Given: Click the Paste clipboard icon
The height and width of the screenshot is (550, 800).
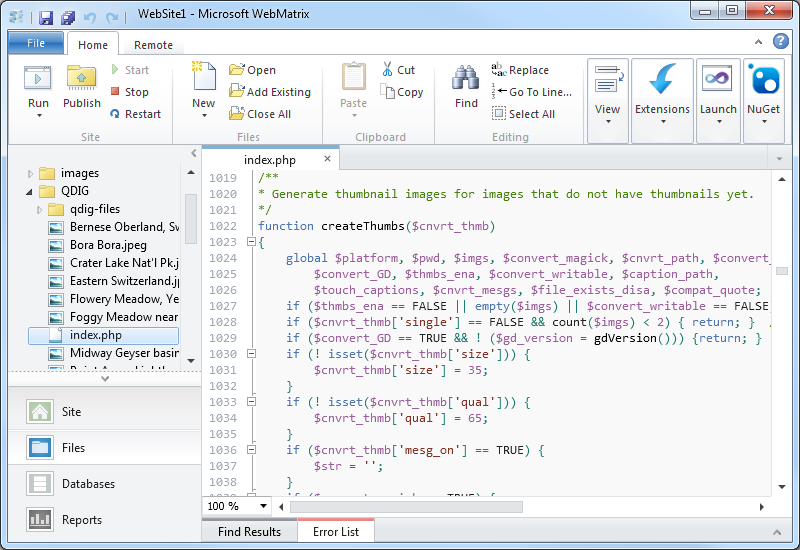Looking at the screenshot, I should click(353, 78).
